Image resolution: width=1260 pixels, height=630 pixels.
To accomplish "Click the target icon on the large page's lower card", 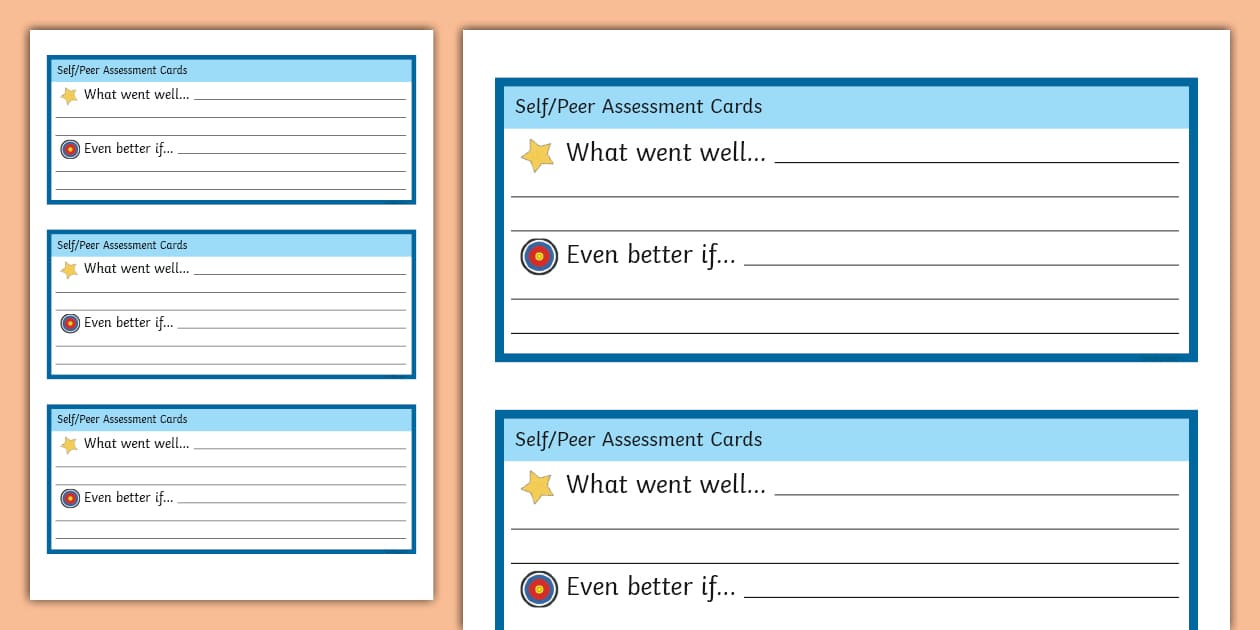I will (x=539, y=589).
